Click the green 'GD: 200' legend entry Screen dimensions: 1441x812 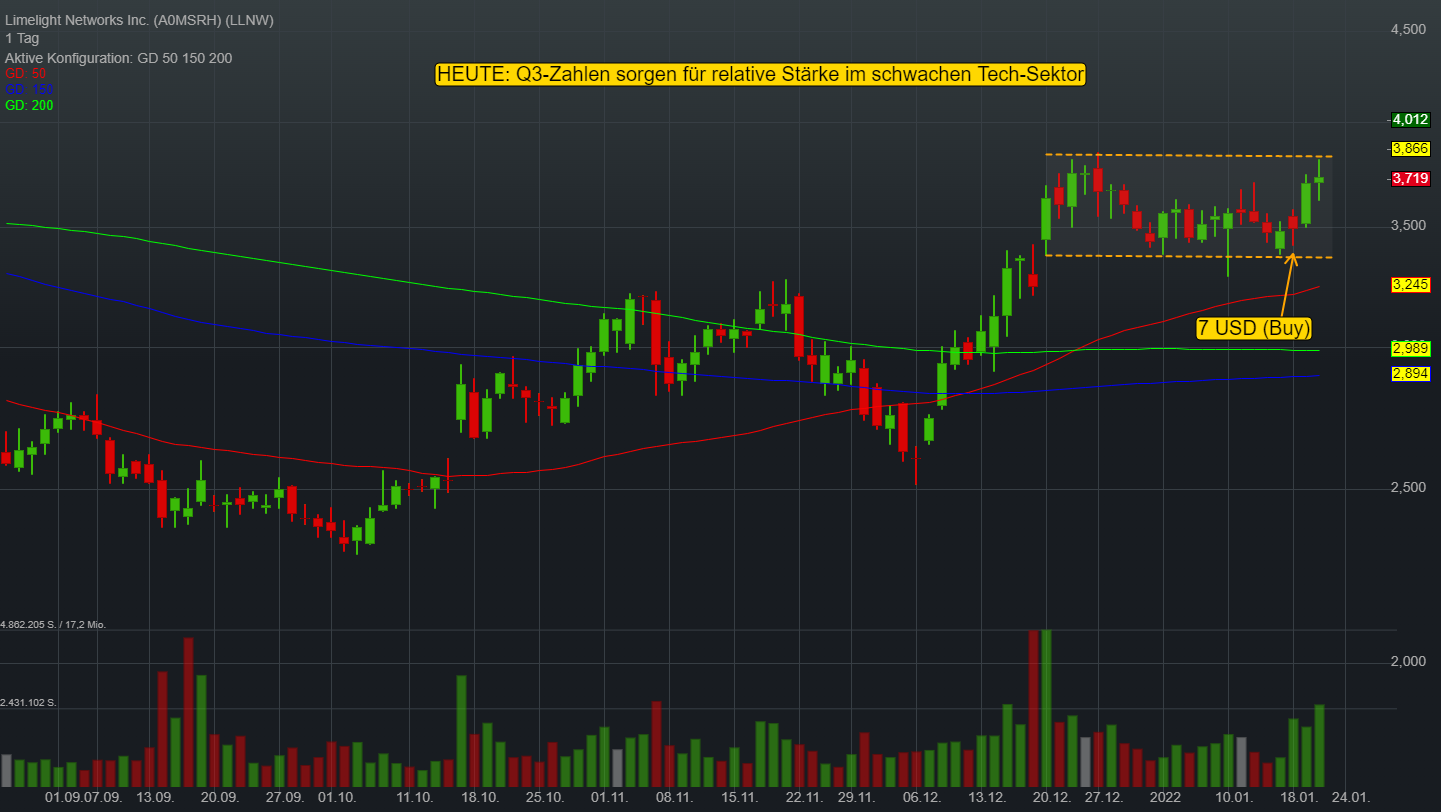click(x=29, y=105)
